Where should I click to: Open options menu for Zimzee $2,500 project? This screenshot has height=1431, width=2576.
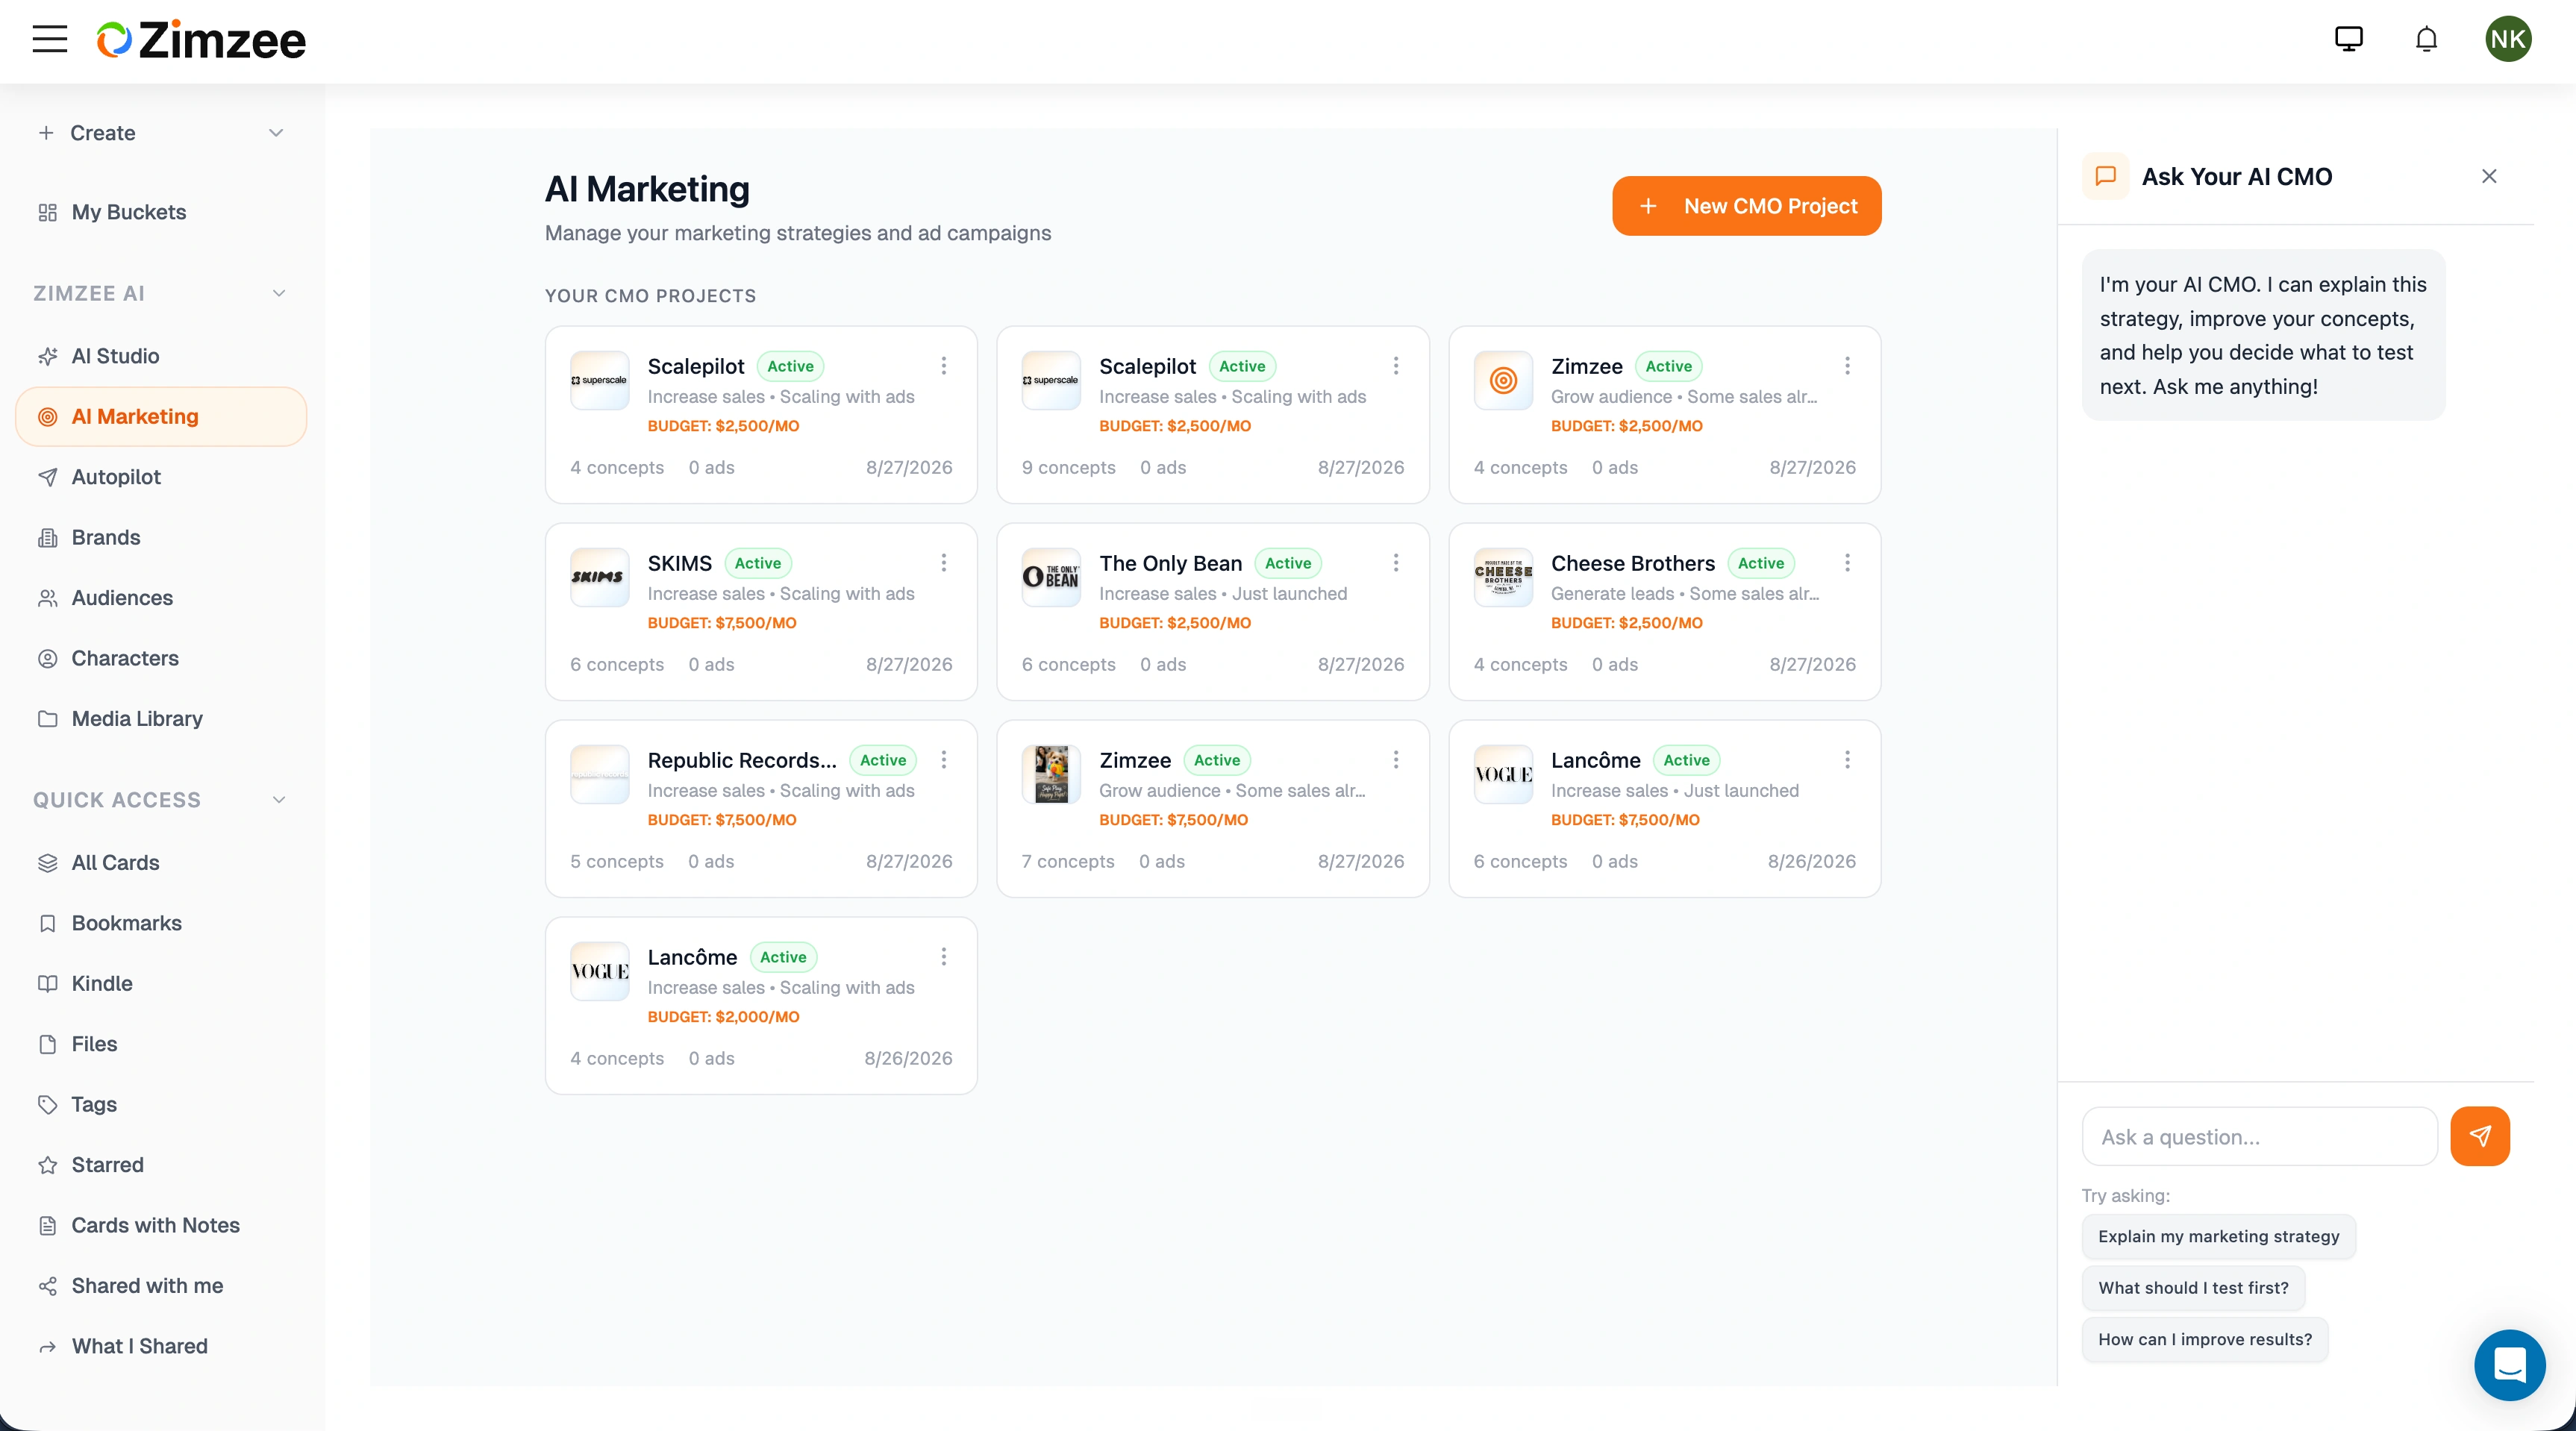pos(1847,366)
